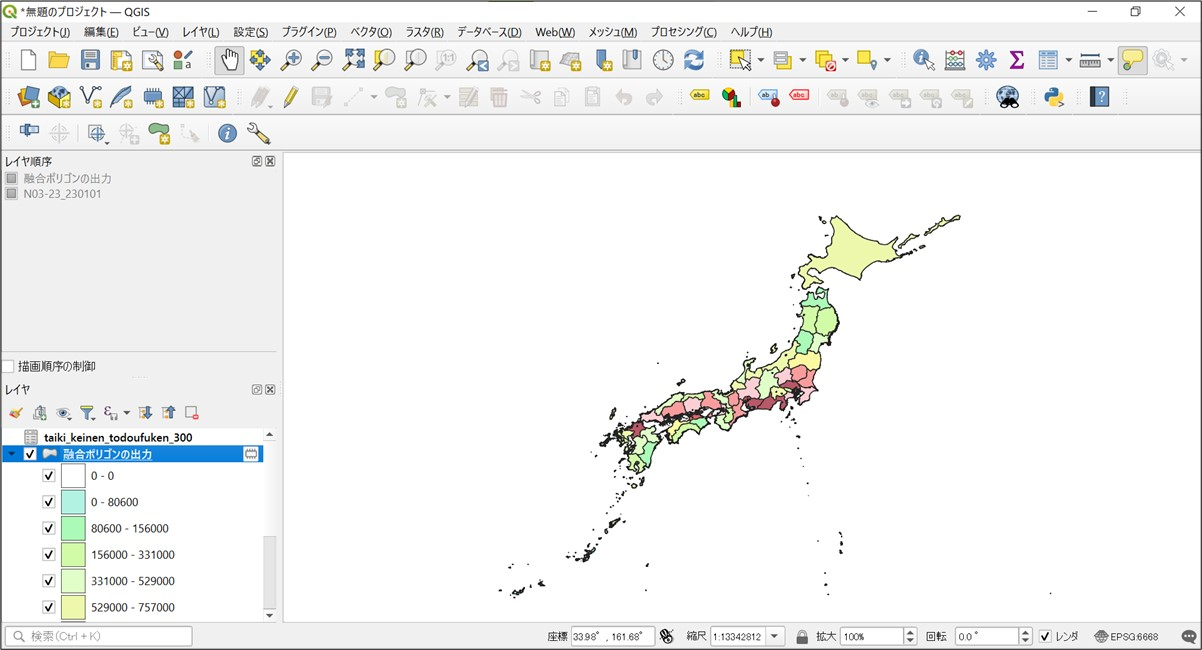Screen dimensions: 1202x650
Task: Click the 80600 - 156000 green swatch
Action: [73, 528]
